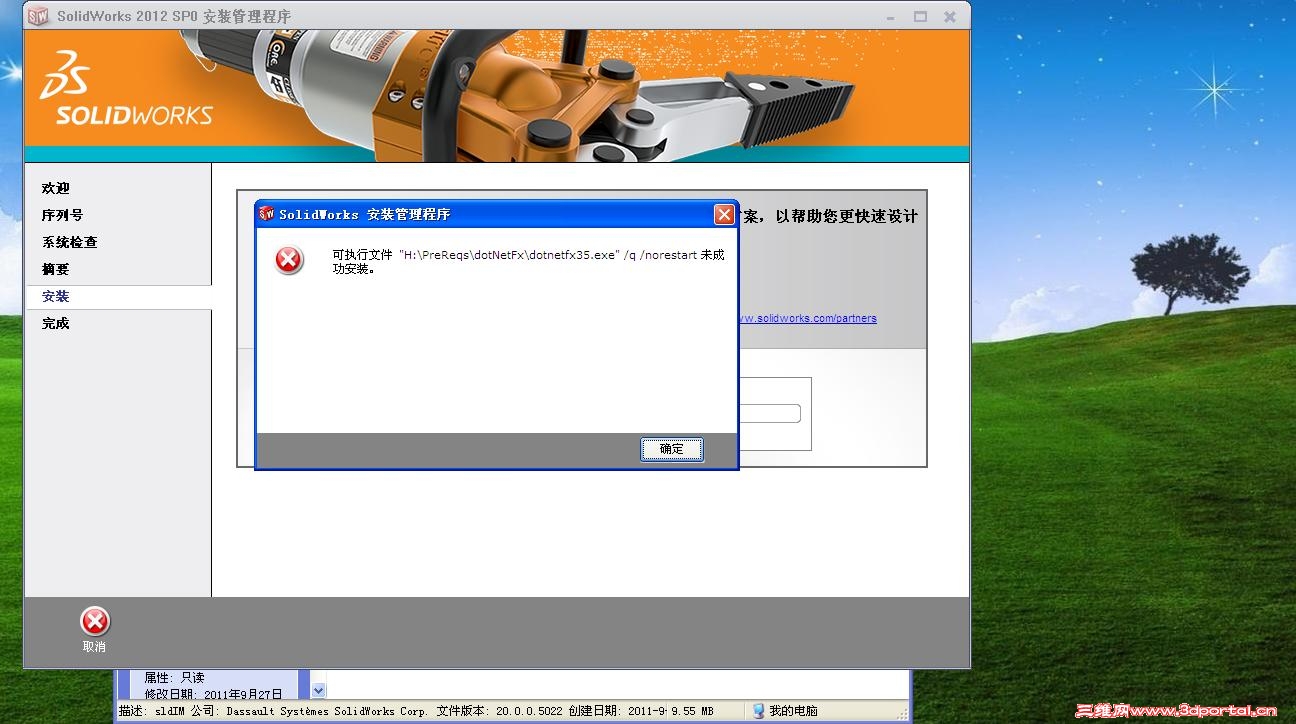Maximize the SolidWorks 2012 installer window
This screenshot has width=1296, height=724.
point(920,16)
